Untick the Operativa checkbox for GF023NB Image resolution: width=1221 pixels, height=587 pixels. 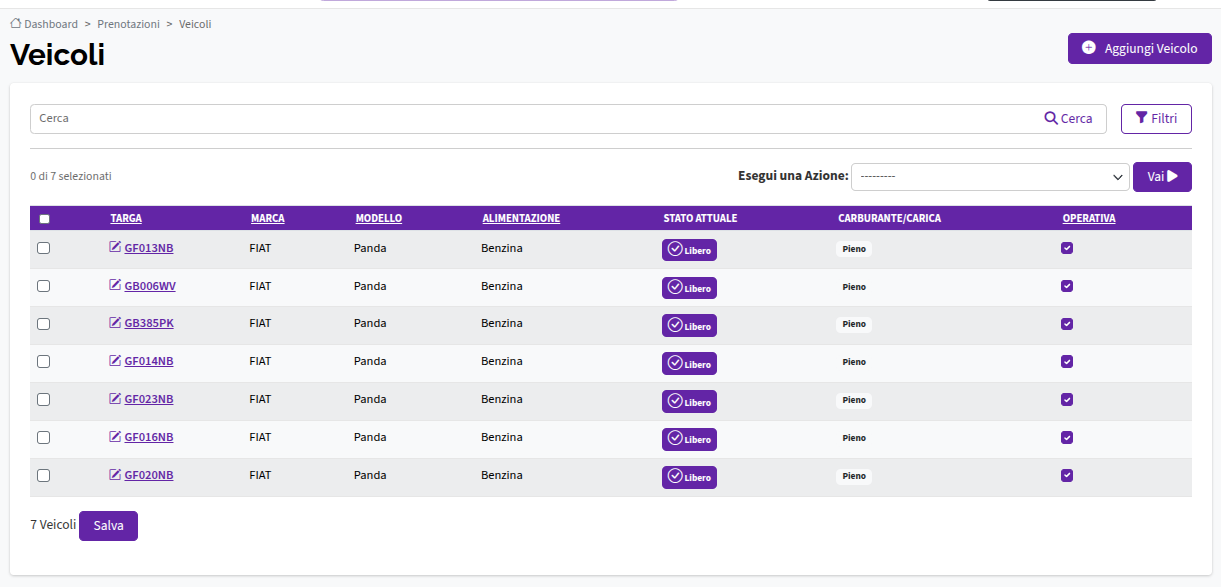[x=1067, y=399]
